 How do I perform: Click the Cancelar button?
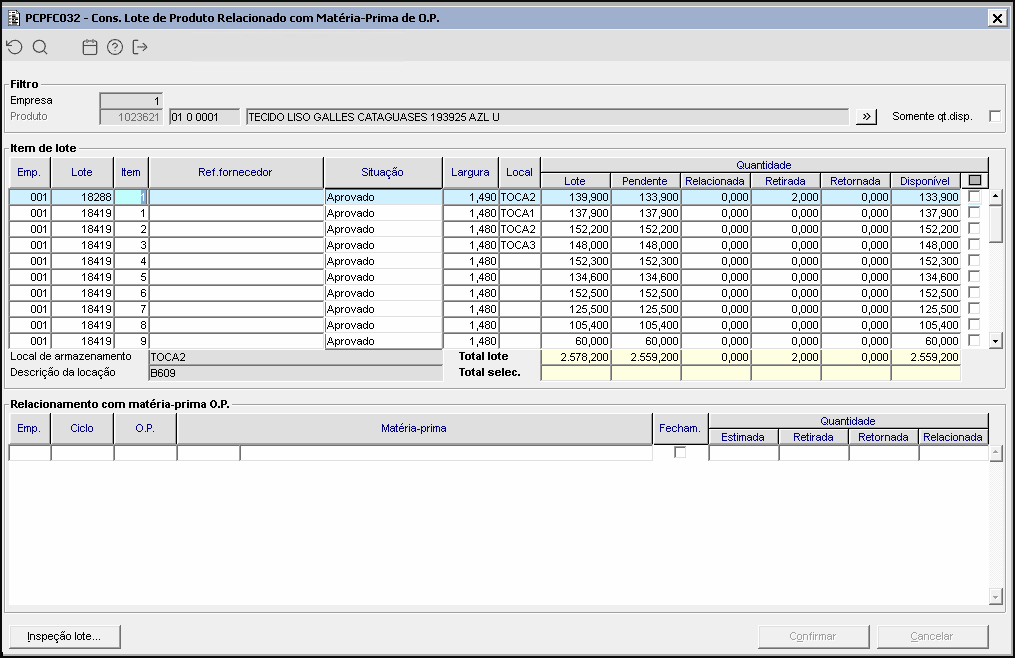[932, 636]
